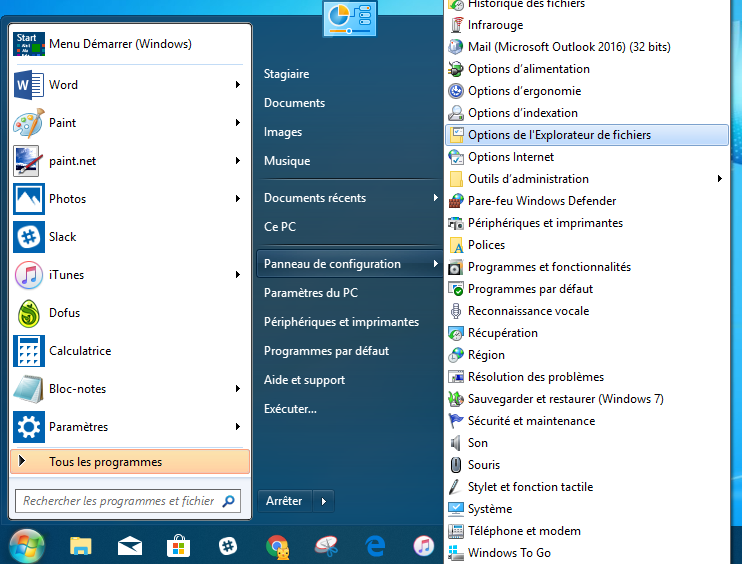
Task: Launch Paint from the pinned list
Action: click(128, 123)
